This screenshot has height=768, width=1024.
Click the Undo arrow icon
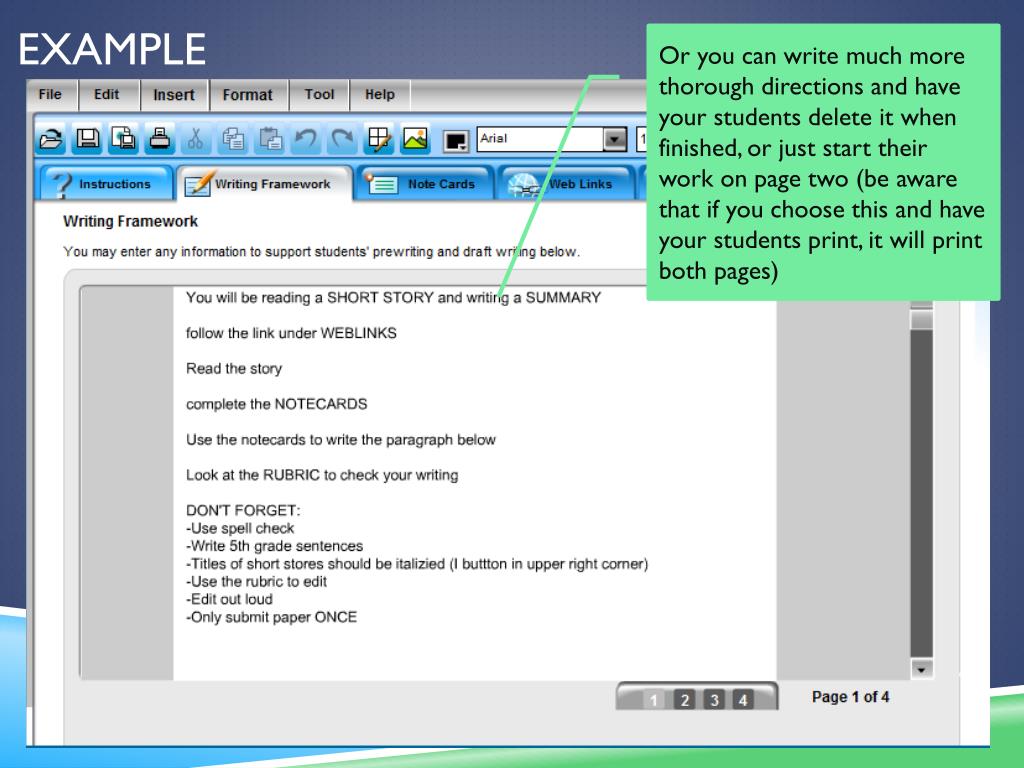coord(306,138)
